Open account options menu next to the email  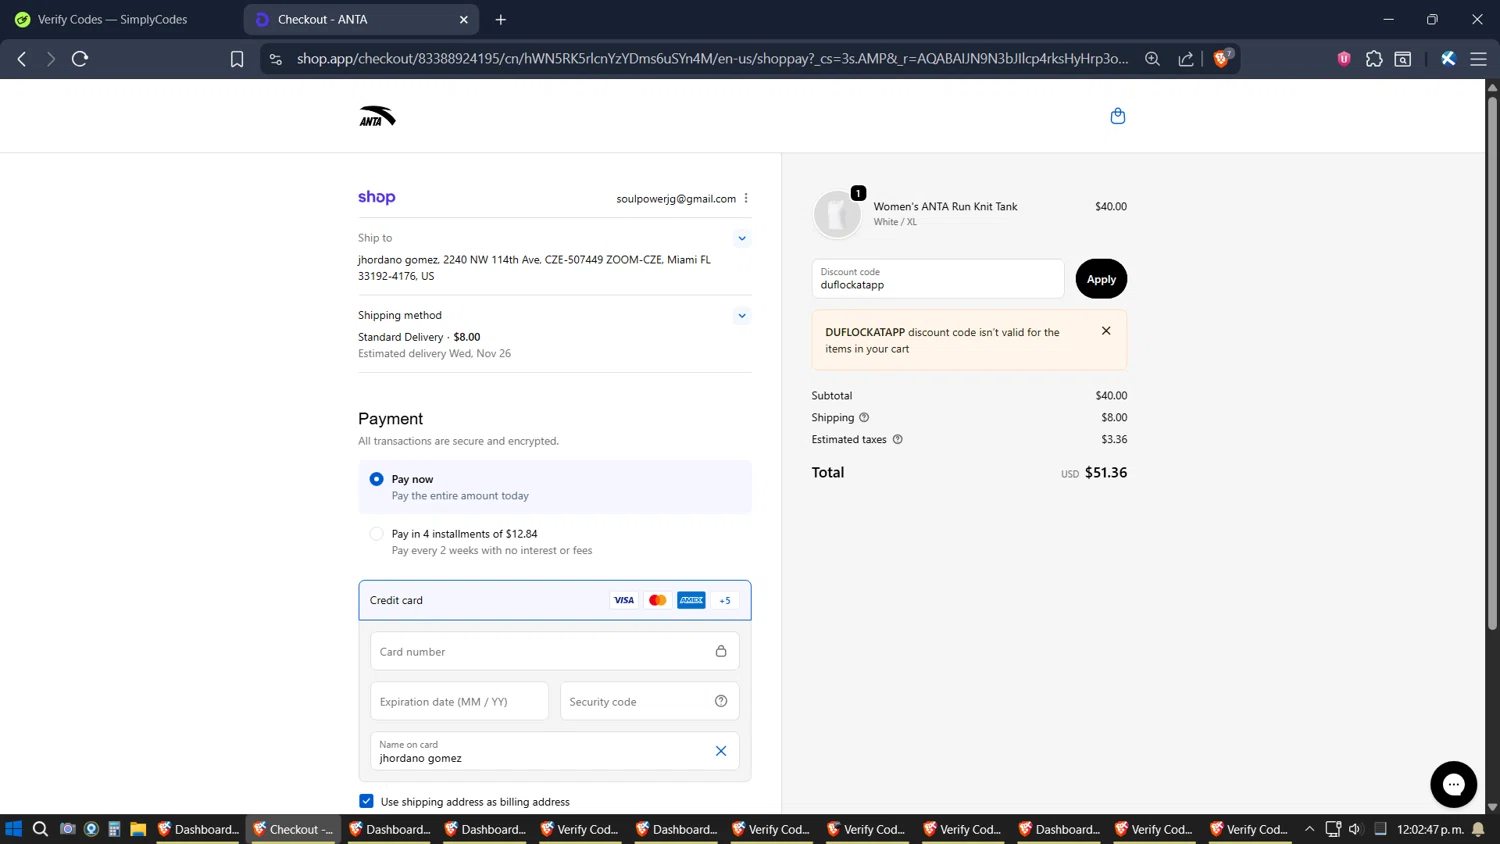[x=746, y=198]
